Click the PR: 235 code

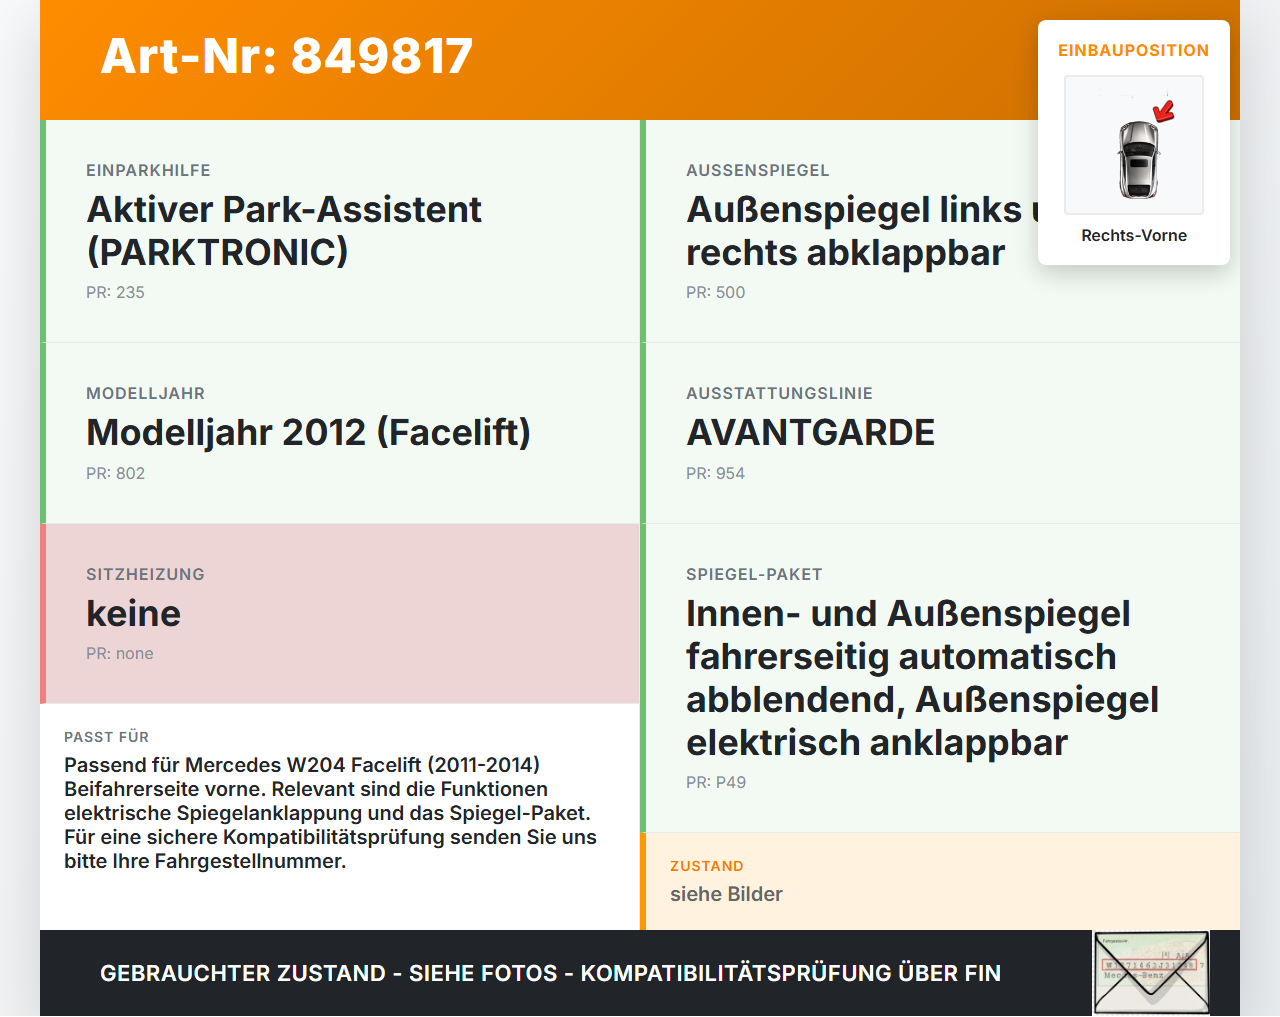click(x=115, y=293)
